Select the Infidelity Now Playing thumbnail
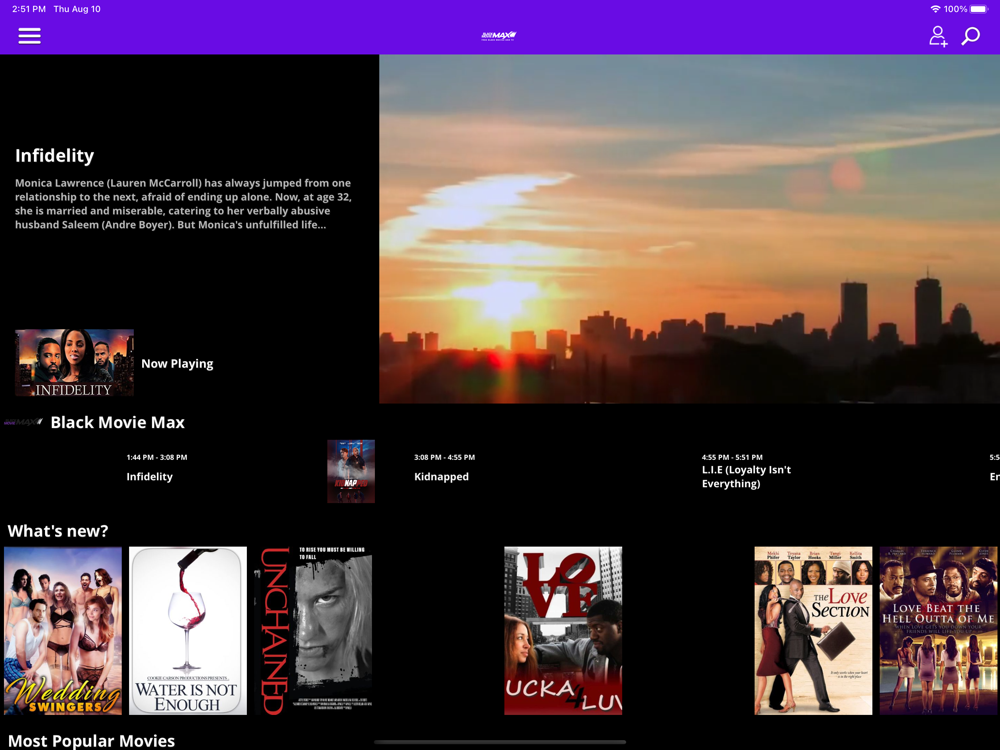 pyautogui.click(x=75, y=362)
